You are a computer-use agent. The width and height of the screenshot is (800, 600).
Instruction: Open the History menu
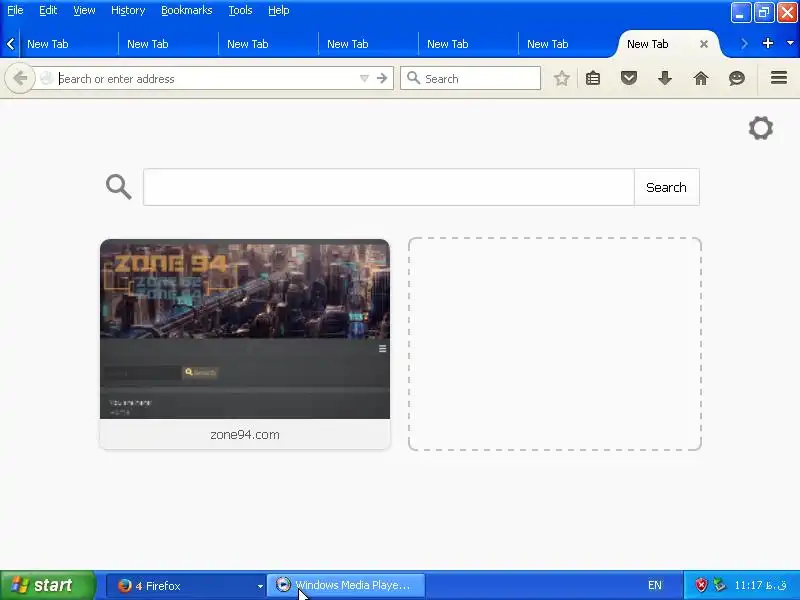(x=128, y=10)
